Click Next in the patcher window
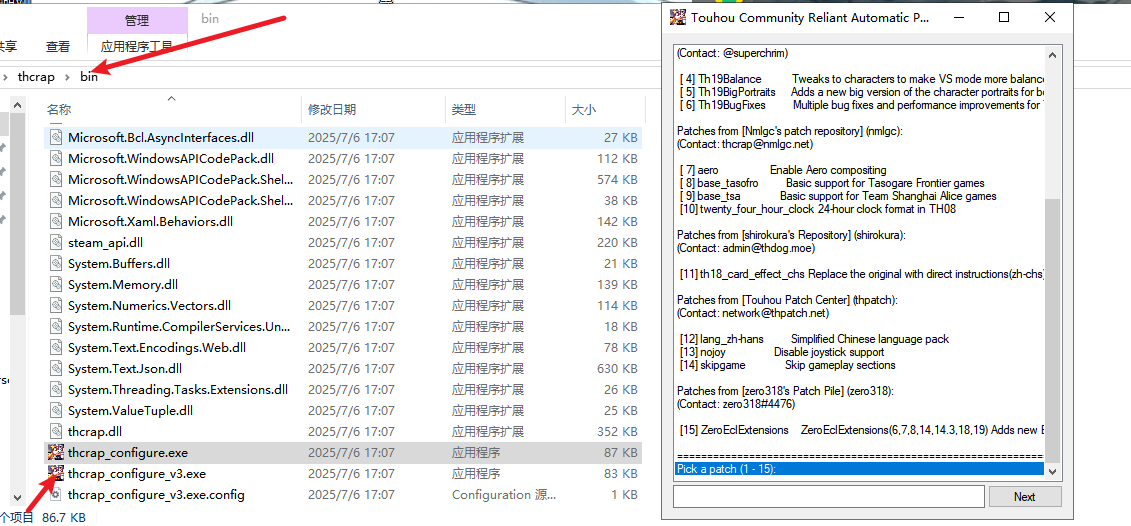The height and width of the screenshot is (526, 1131). pos(1024,496)
